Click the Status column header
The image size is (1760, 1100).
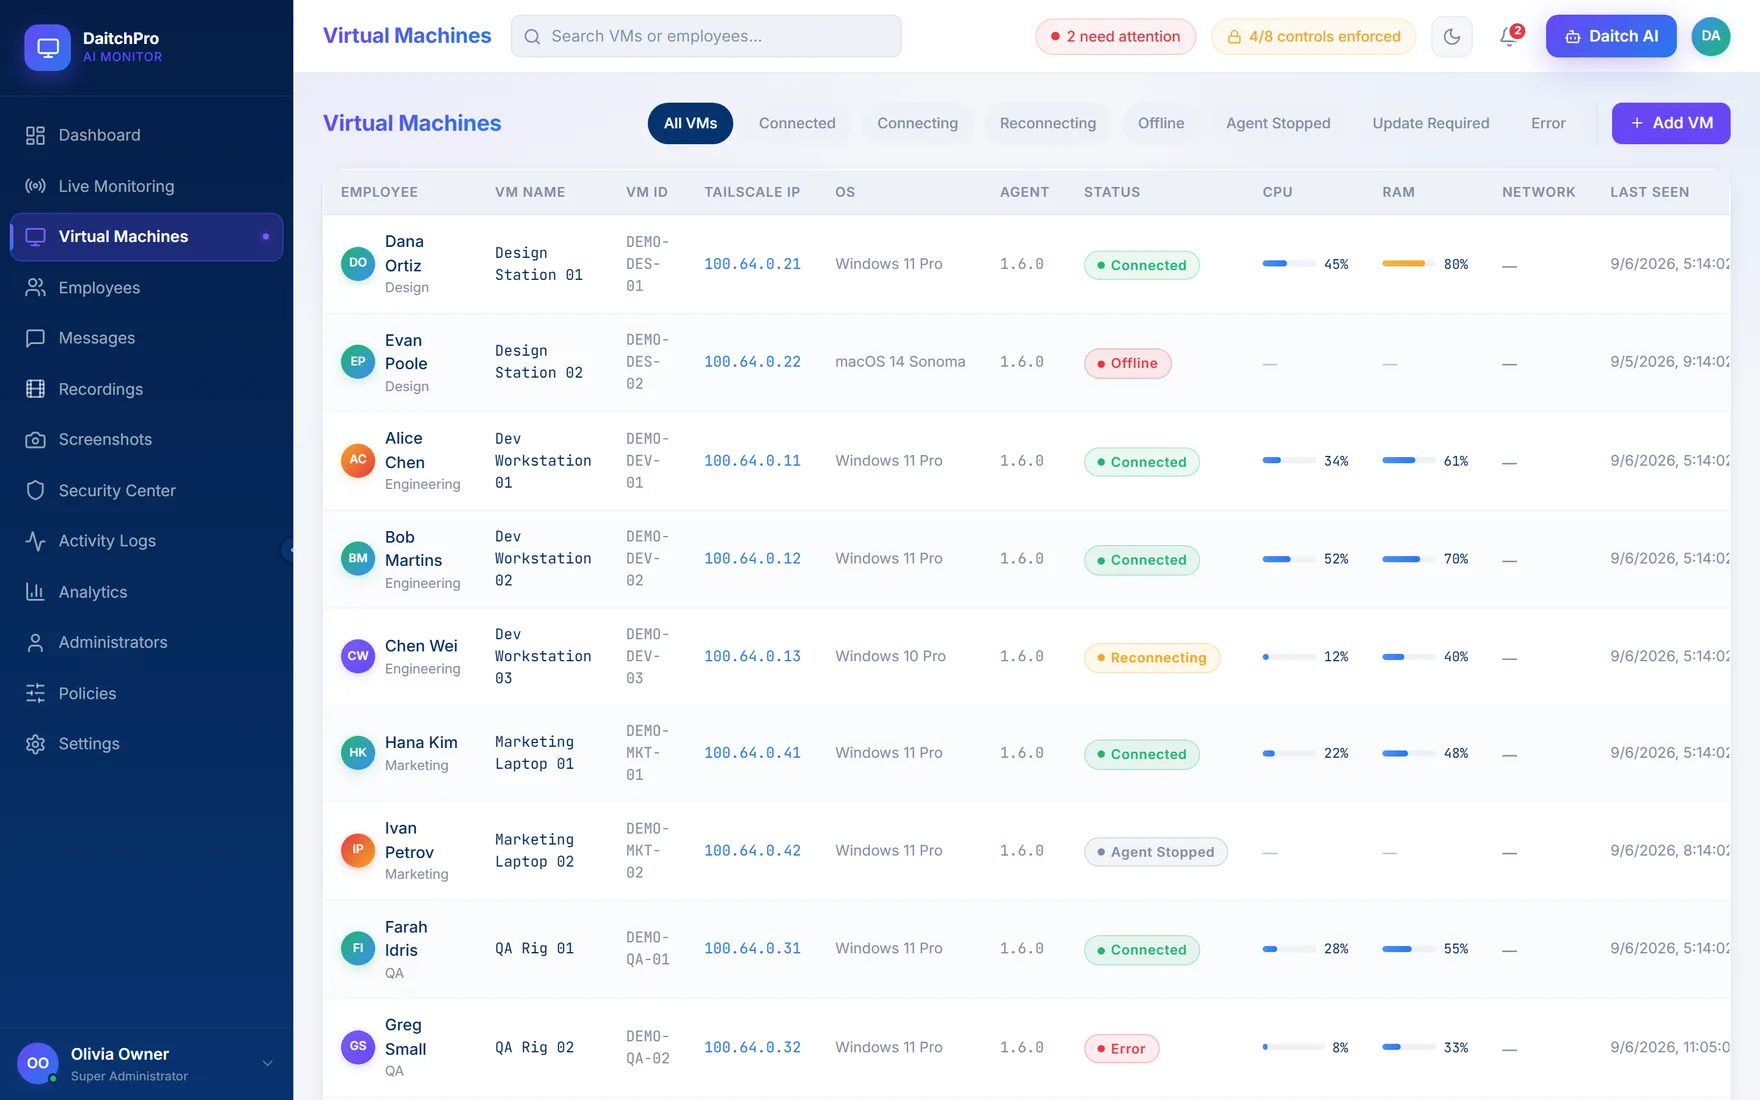(x=1112, y=192)
